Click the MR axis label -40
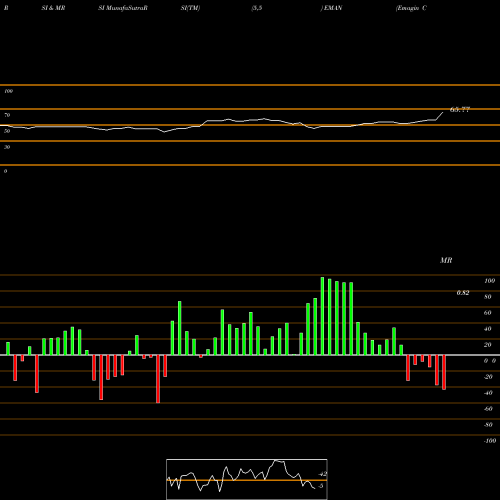Image resolution: width=500 pixels, height=500 pixels. tap(488, 393)
